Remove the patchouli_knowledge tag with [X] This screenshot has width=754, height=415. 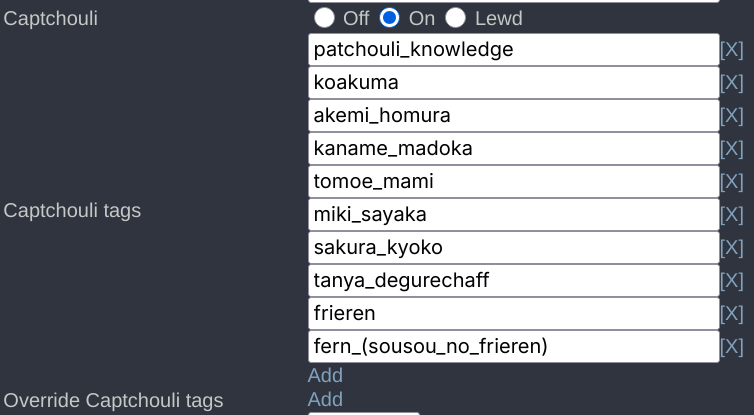pos(731,49)
